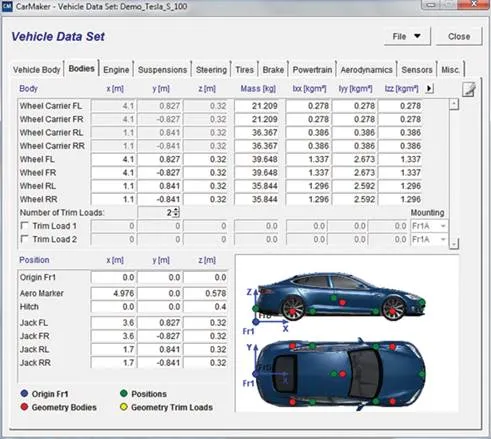Screen dimensions: 491x439
Task: Click the Aero Marker row label
Action: 42,293
